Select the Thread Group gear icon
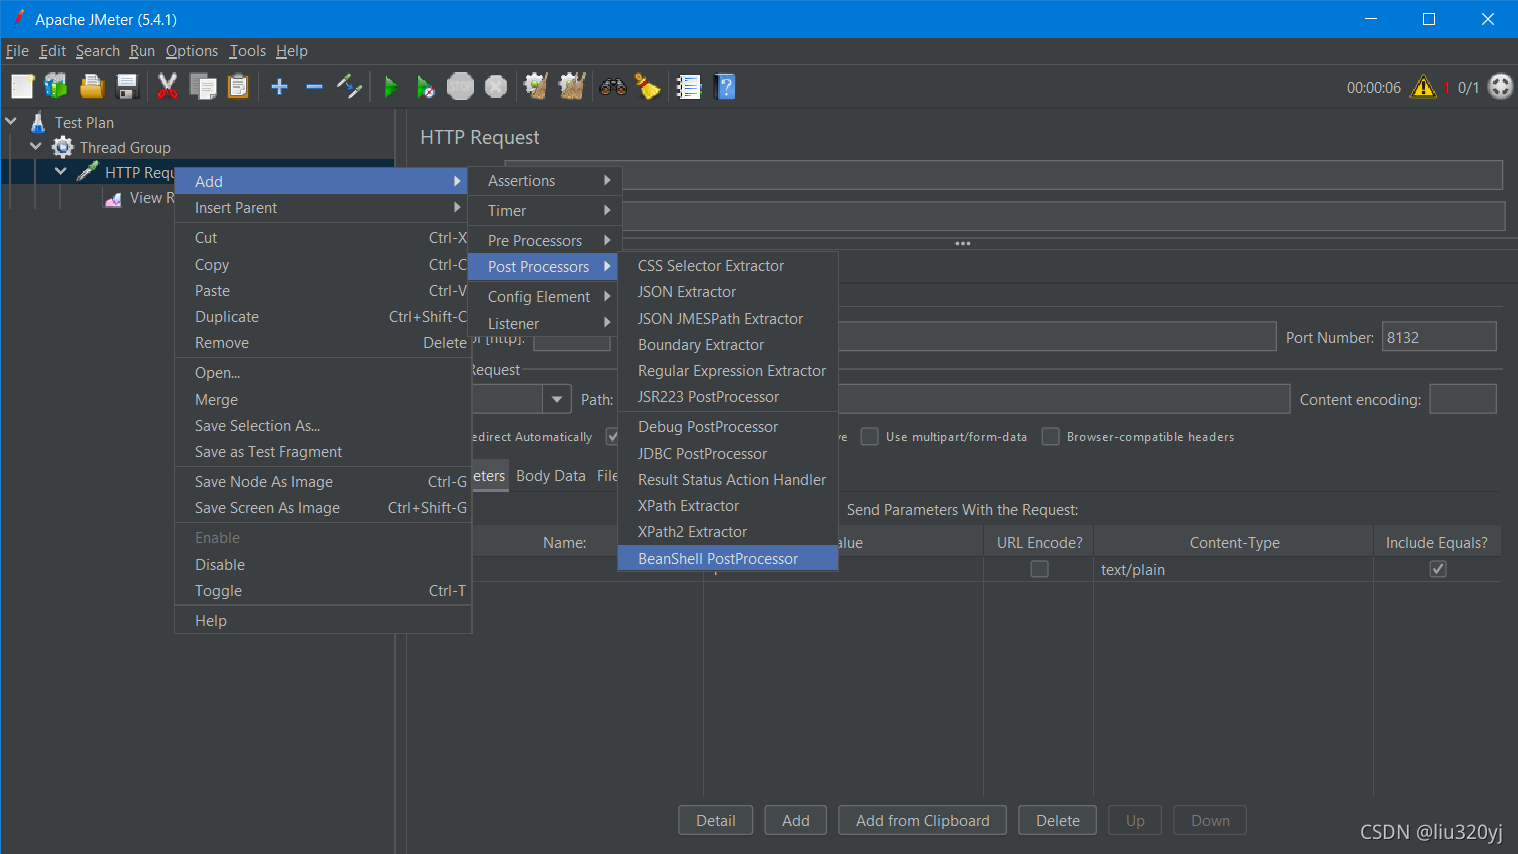The width and height of the screenshot is (1518, 854). [63, 147]
